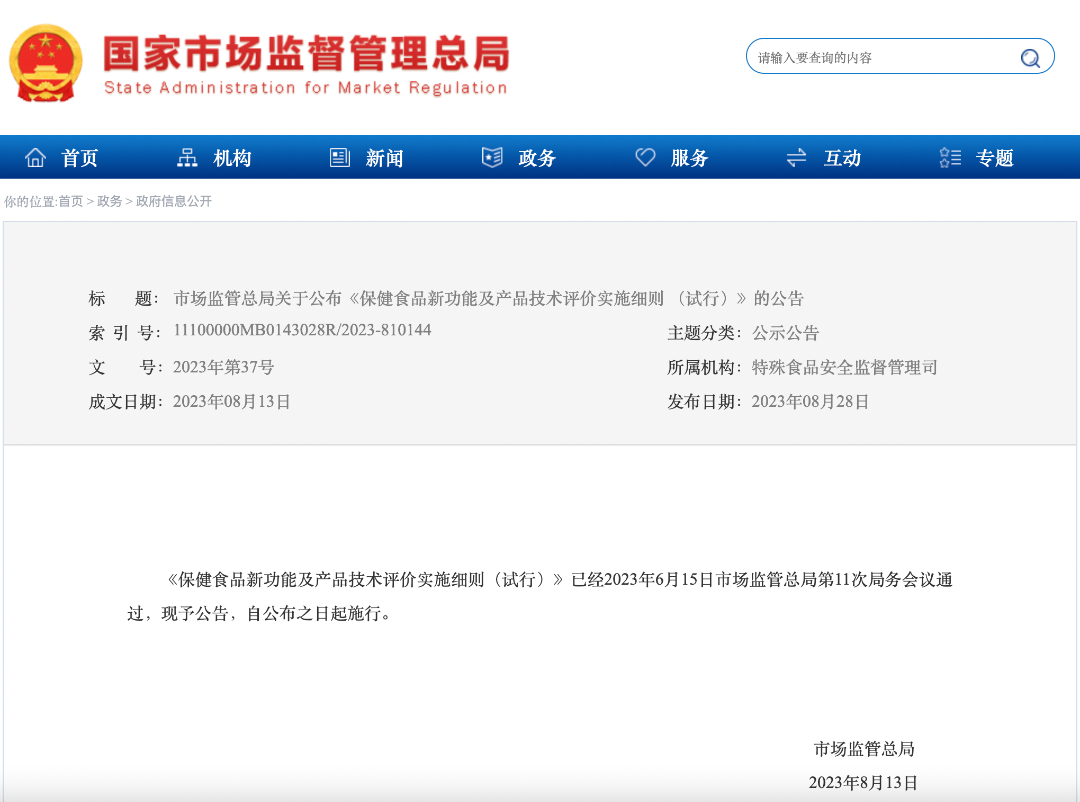Click the document icon beside 政务

click(492, 157)
